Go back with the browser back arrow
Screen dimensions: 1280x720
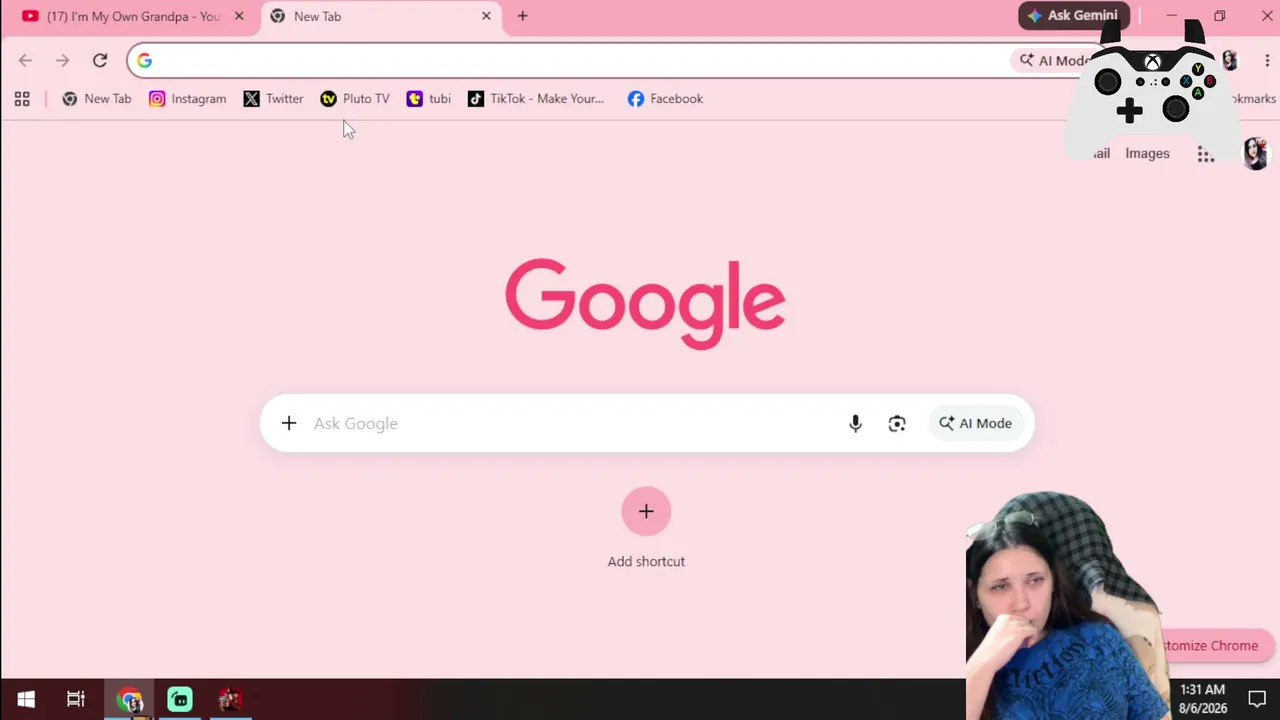click(25, 61)
